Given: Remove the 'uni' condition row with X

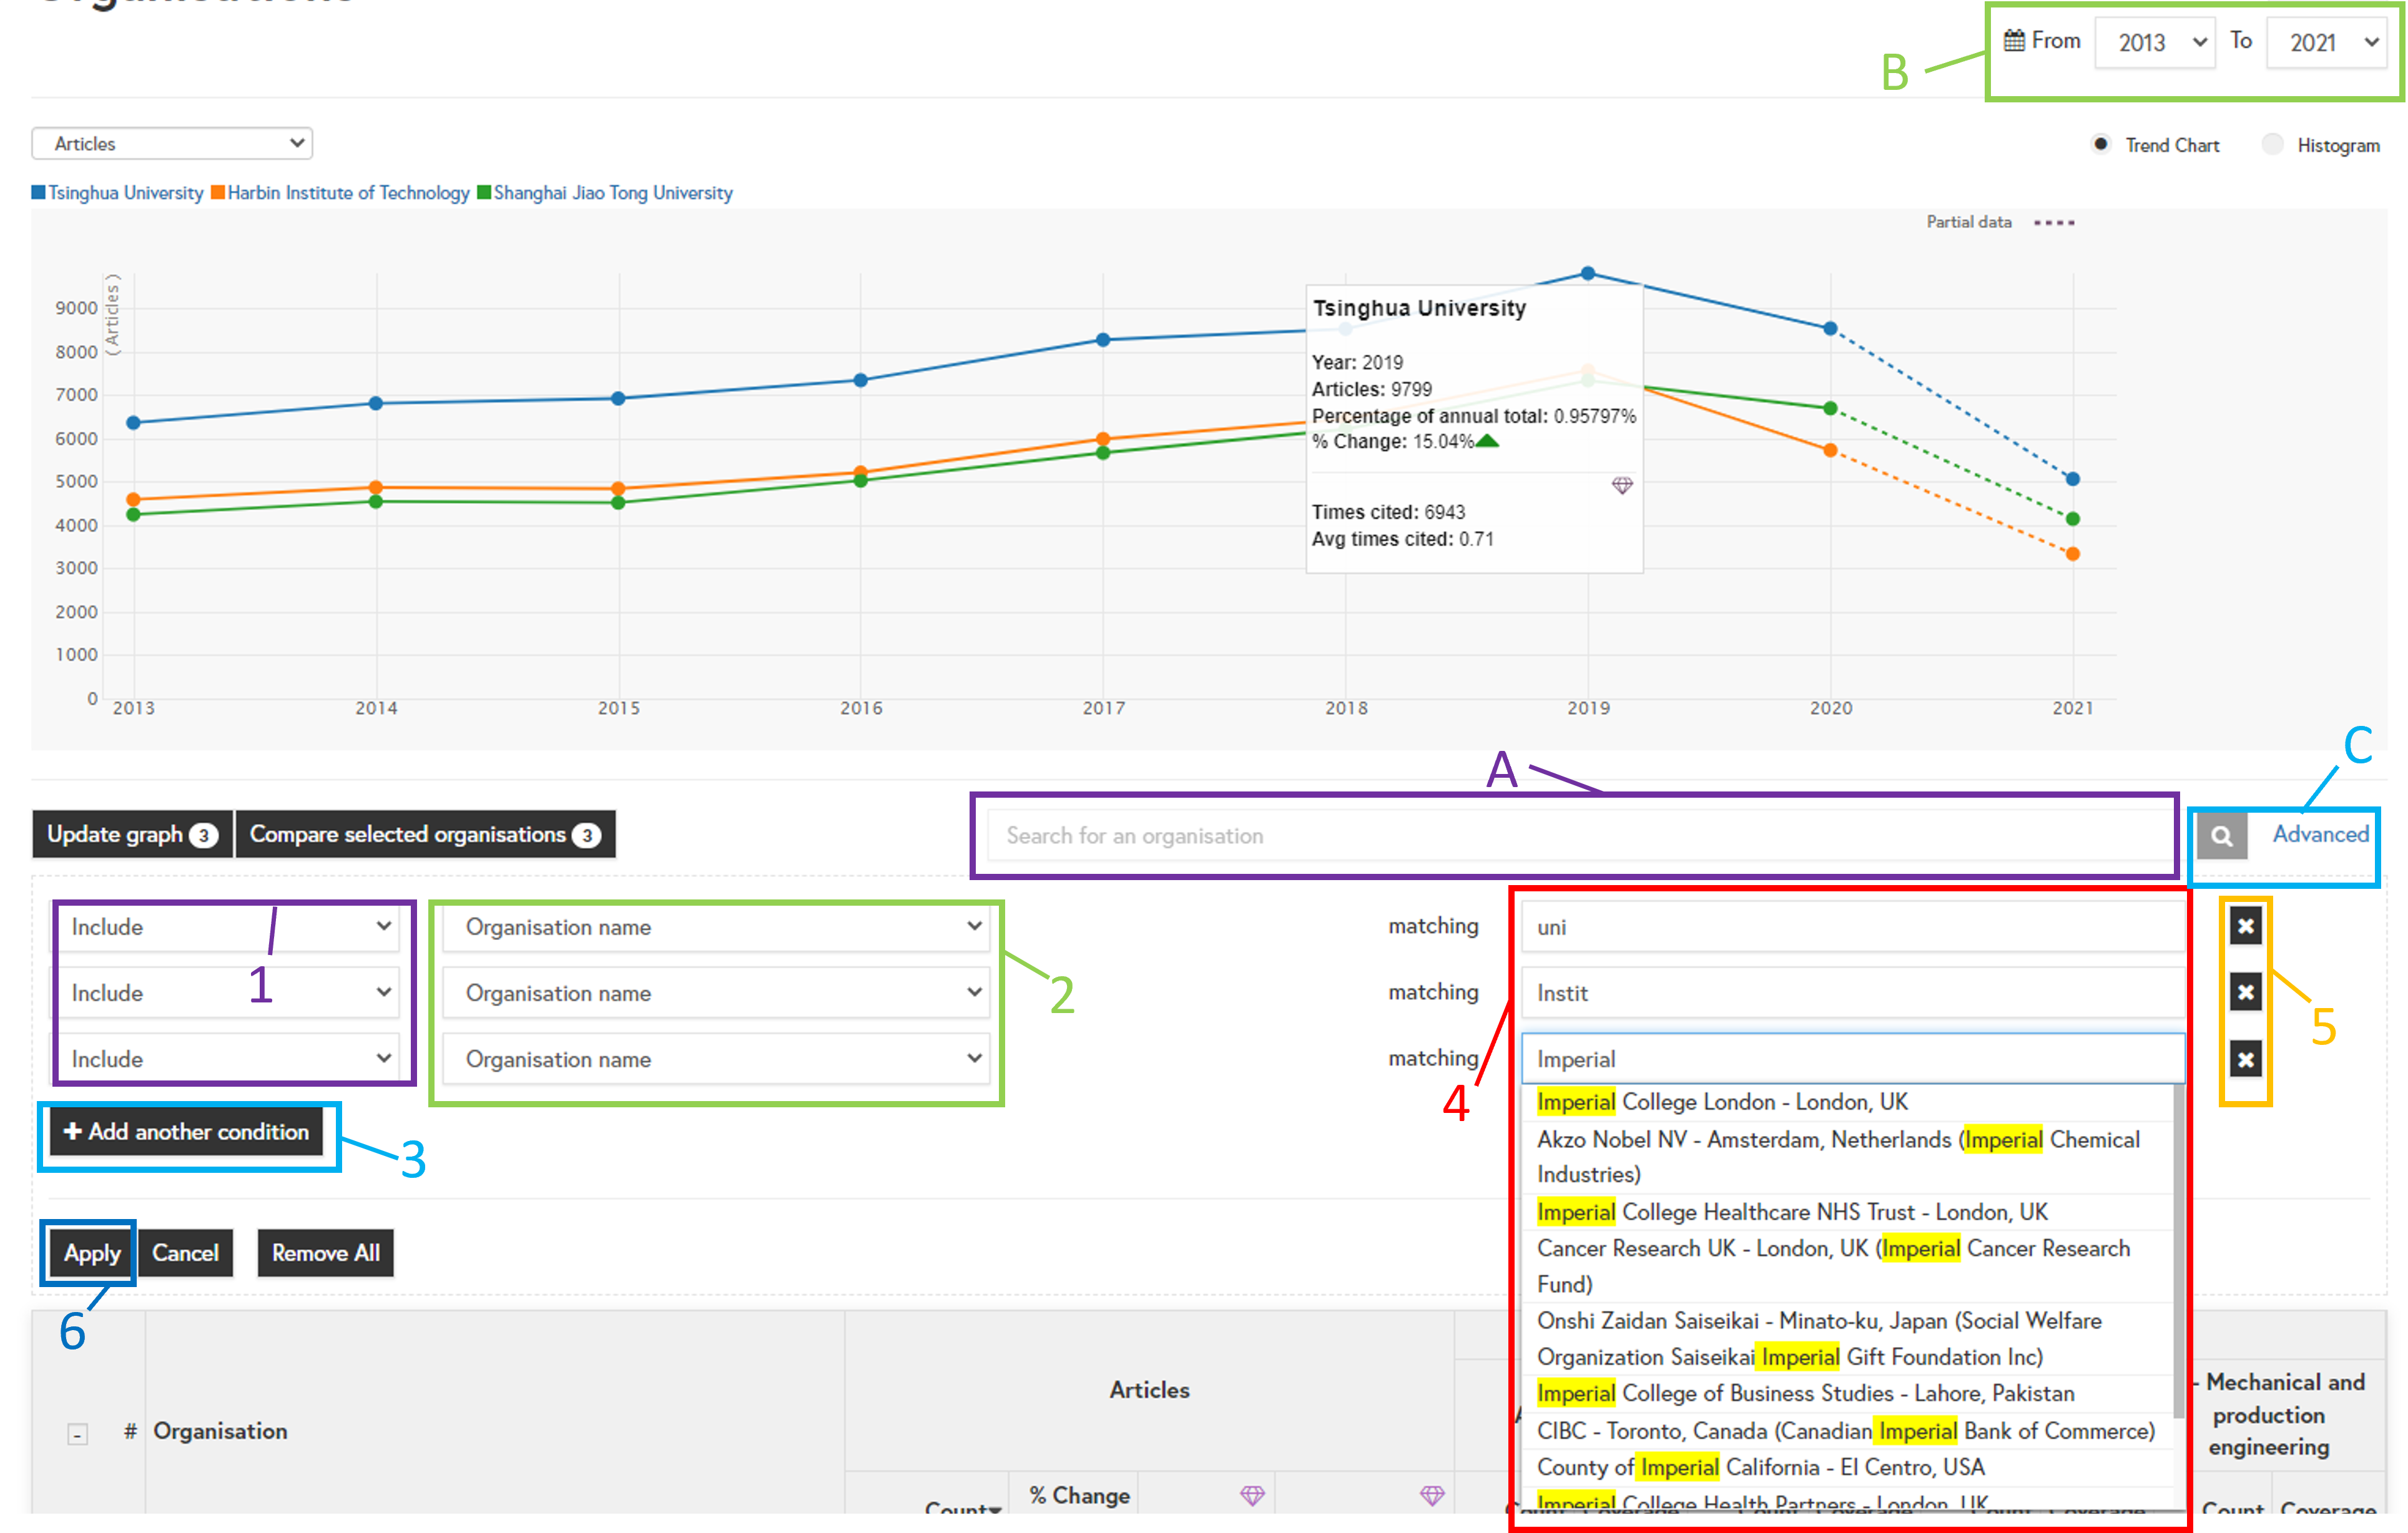Looking at the screenshot, I should pos(2245,926).
